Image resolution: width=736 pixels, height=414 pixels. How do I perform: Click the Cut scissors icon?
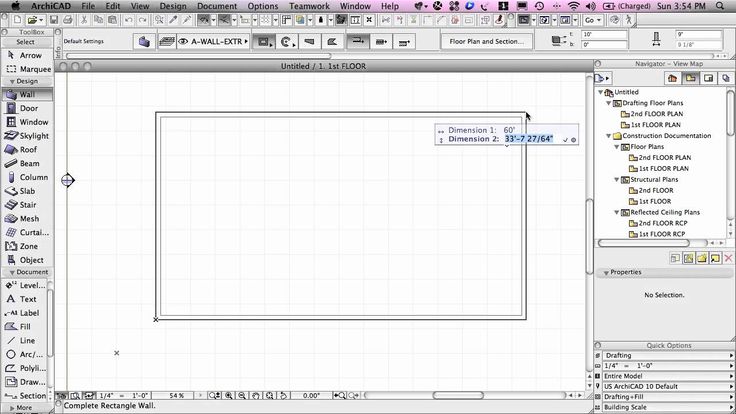coord(84,20)
